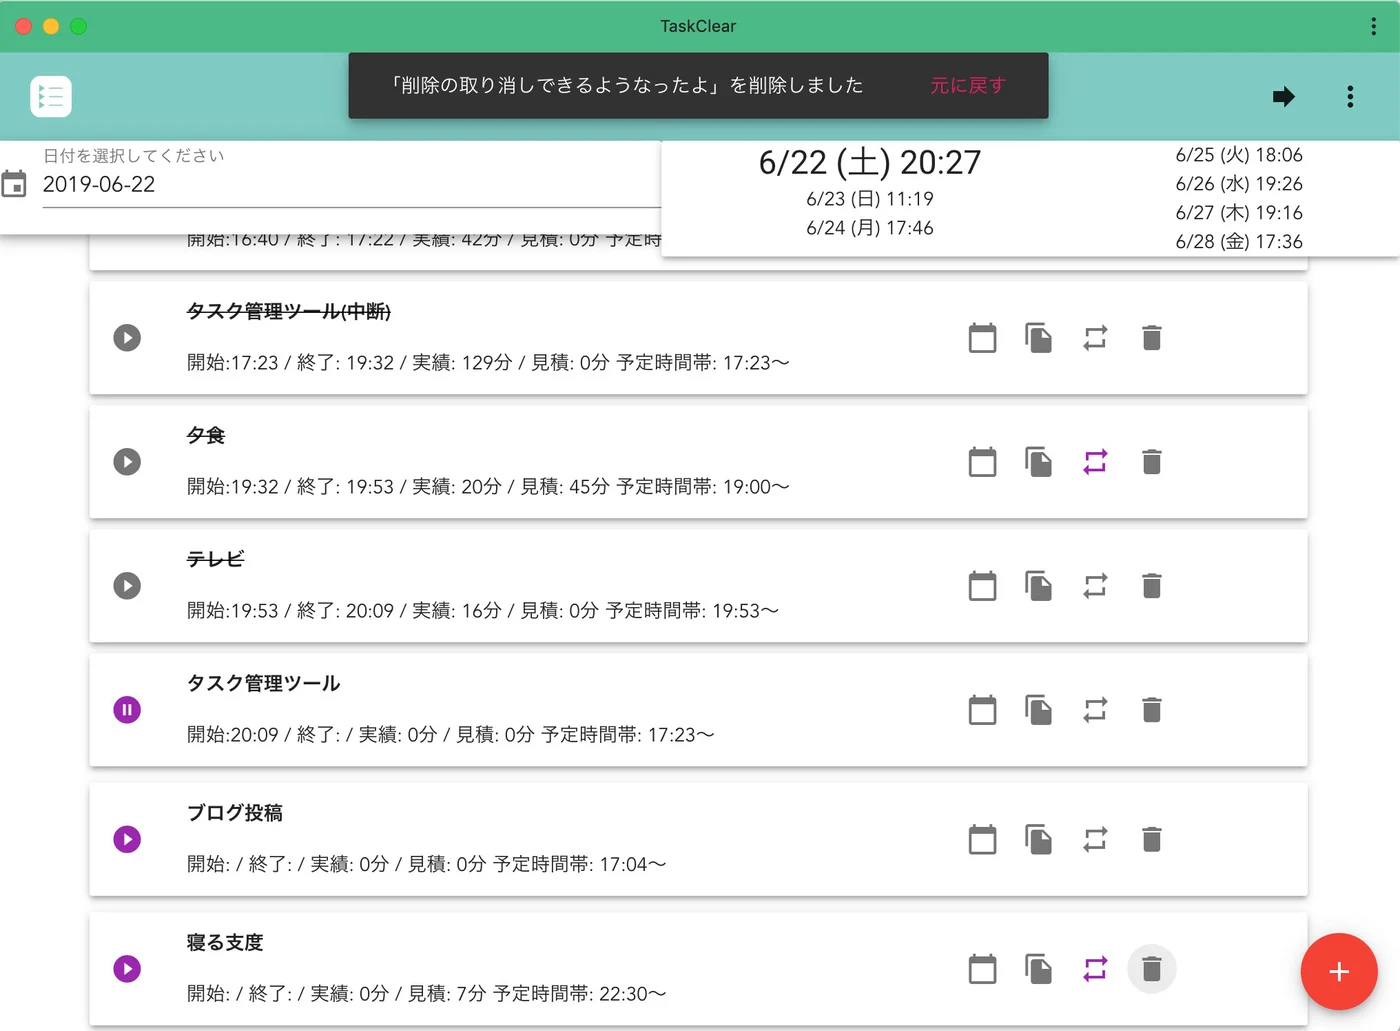Copy the running タスク管理ツール task
This screenshot has height=1031, width=1400.
1039,710
